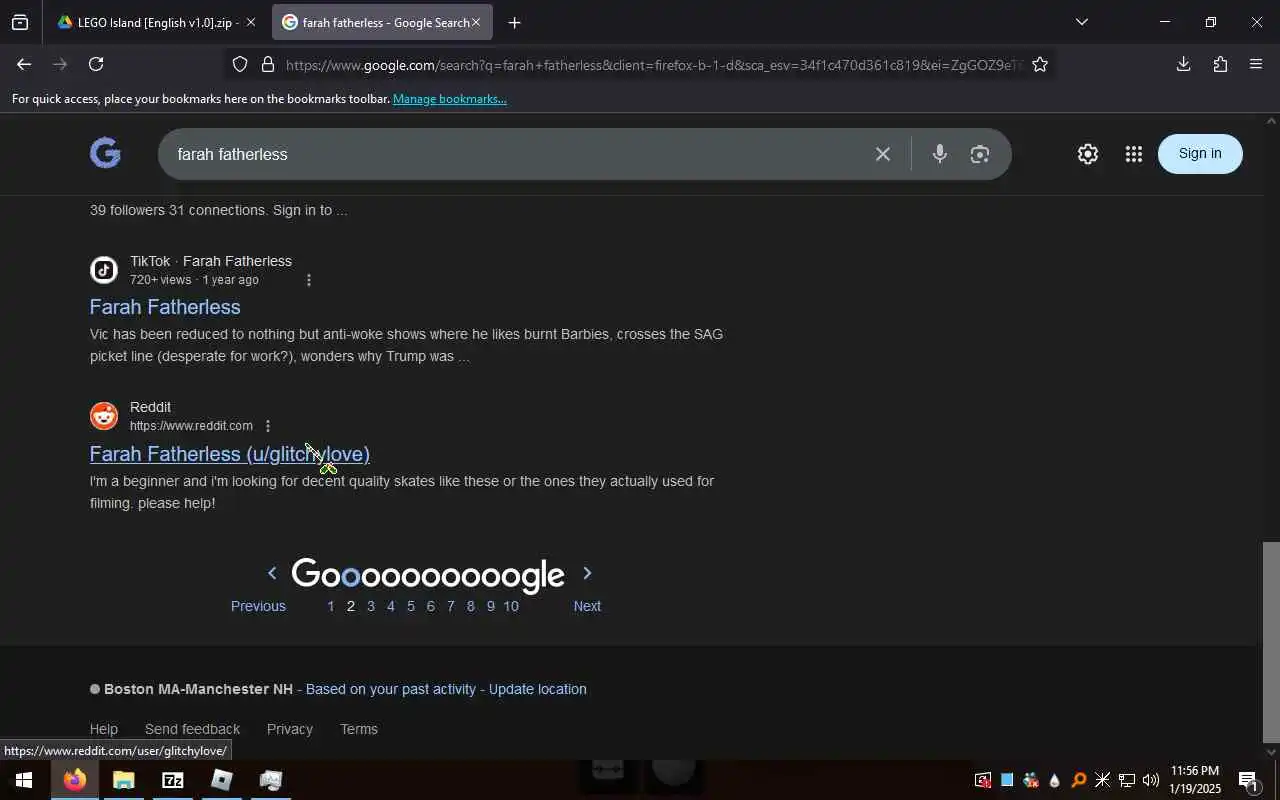Open the Help footer link
The width and height of the screenshot is (1280, 800).
tap(104, 729)
